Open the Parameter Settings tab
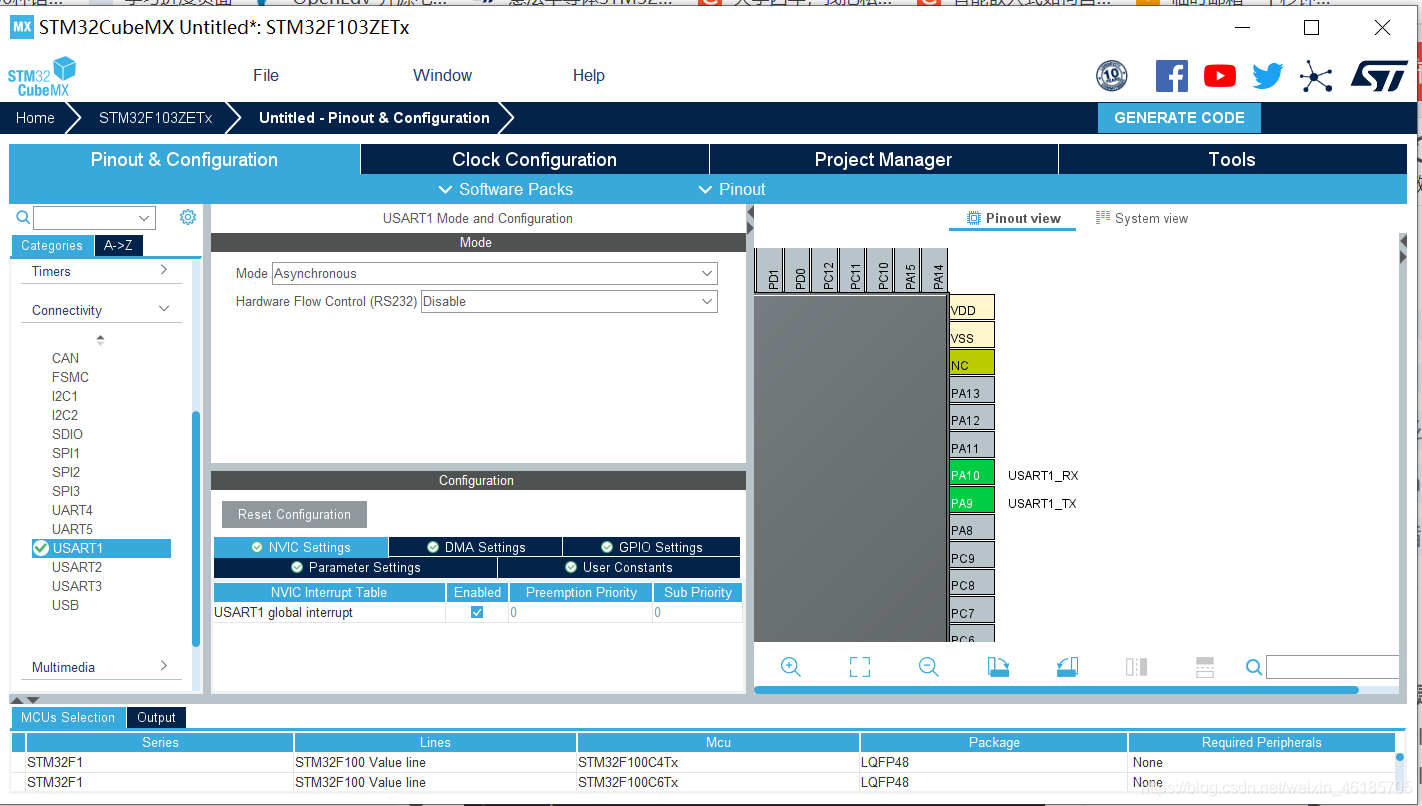The height and width of the screenshot is (806, 1422). point(355,567)
